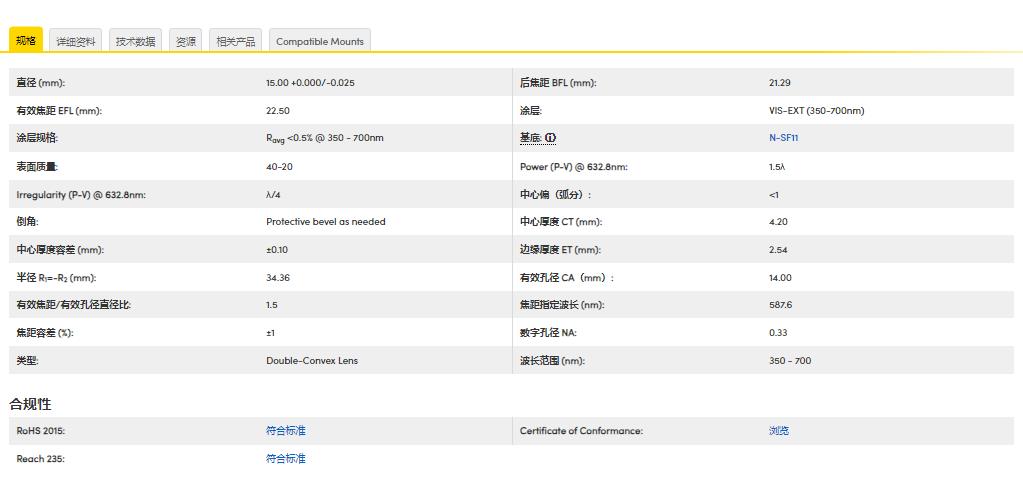Open the 浏览 link for Certificate of Conformance
The width and height of the screenshot is (1023, 502).
[x=779, y=431]
